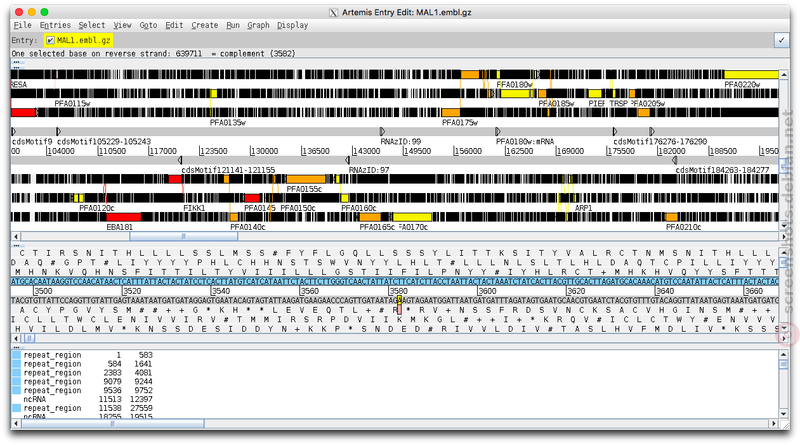The height and width of the screenshot is (445, 800).
Task: Open the Edit menu
Action: 174,25
